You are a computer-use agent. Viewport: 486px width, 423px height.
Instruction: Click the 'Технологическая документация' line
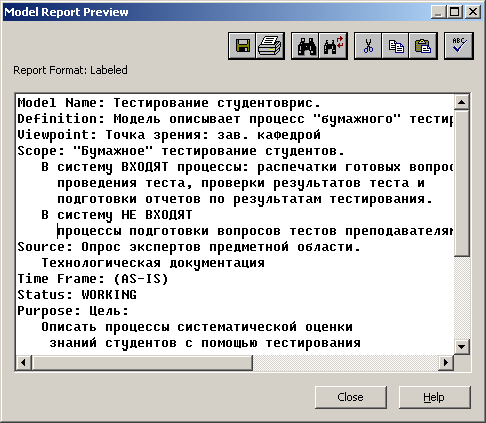point(153,263)
